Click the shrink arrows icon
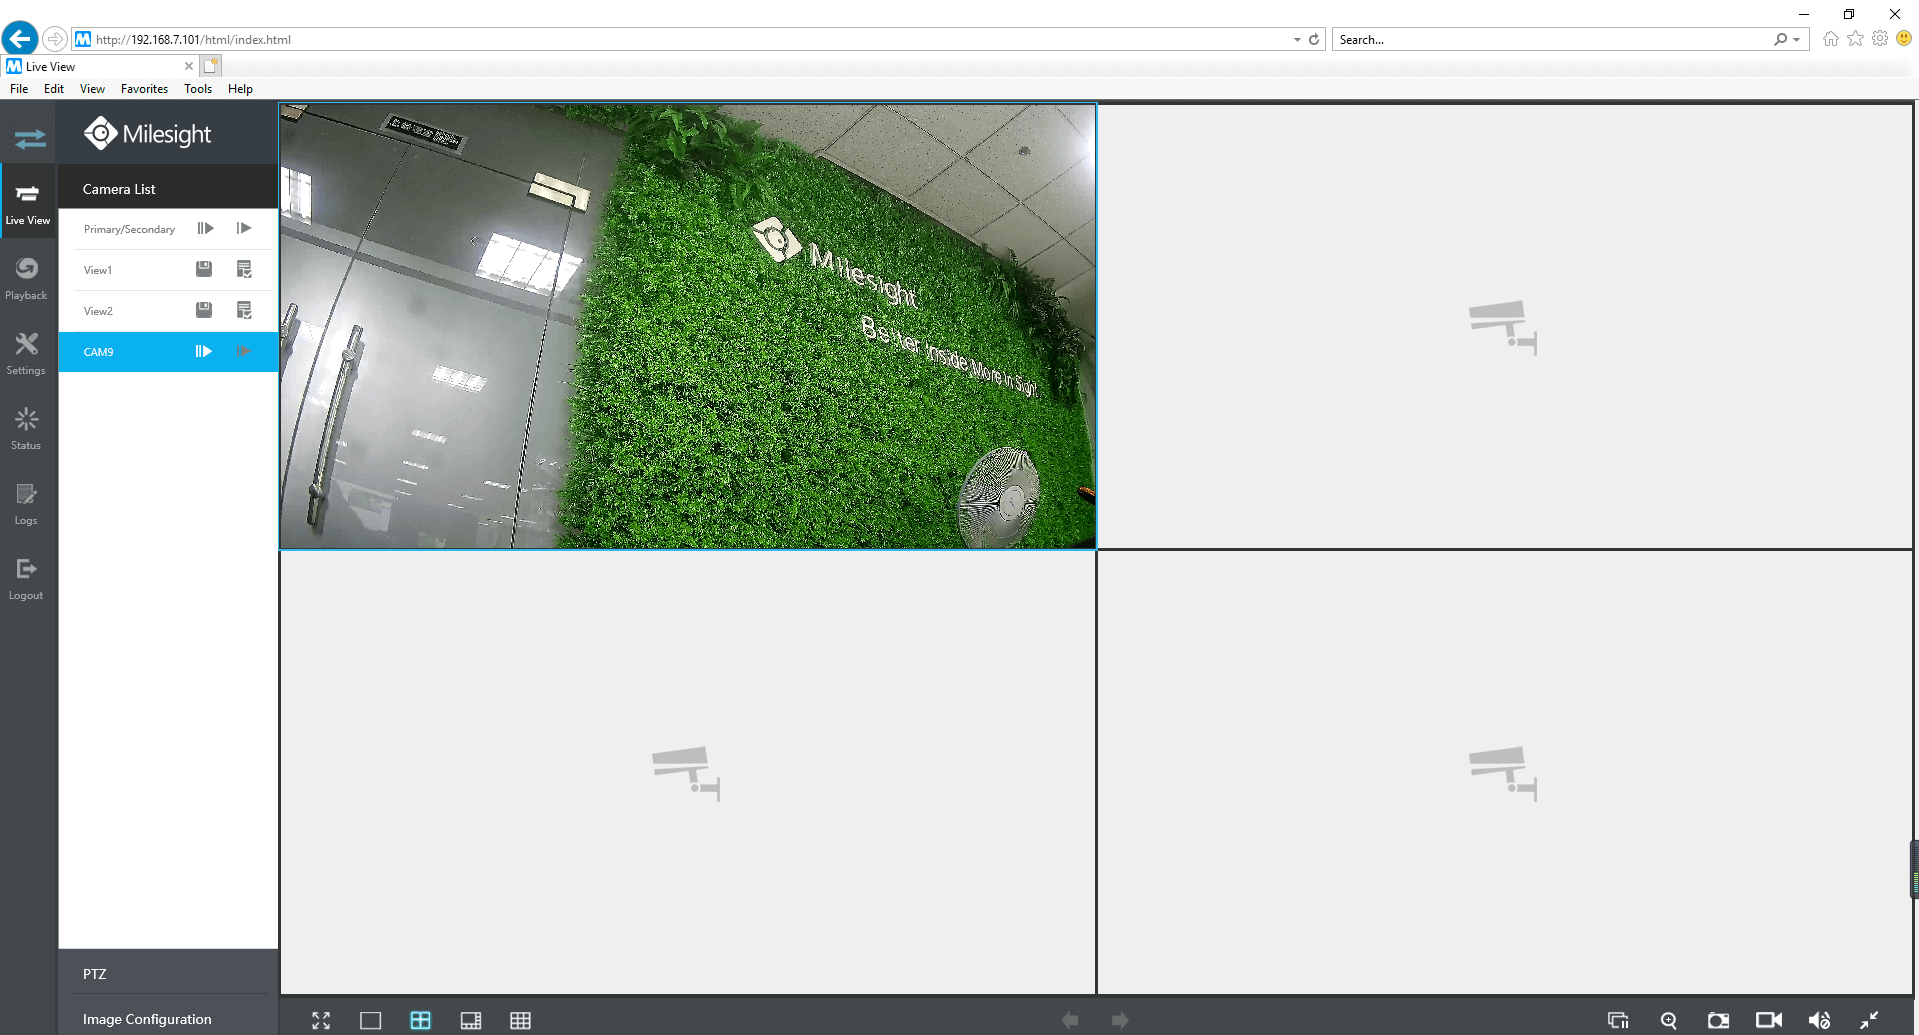1919x1035 pixels. pos(1869,1020)
